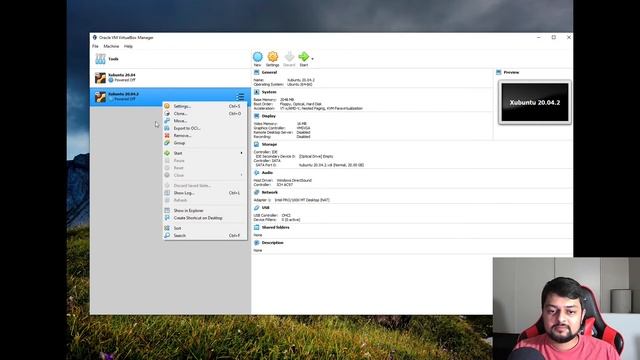Select the Xubuntu 20.04 virtual machine

click(170, 78)
